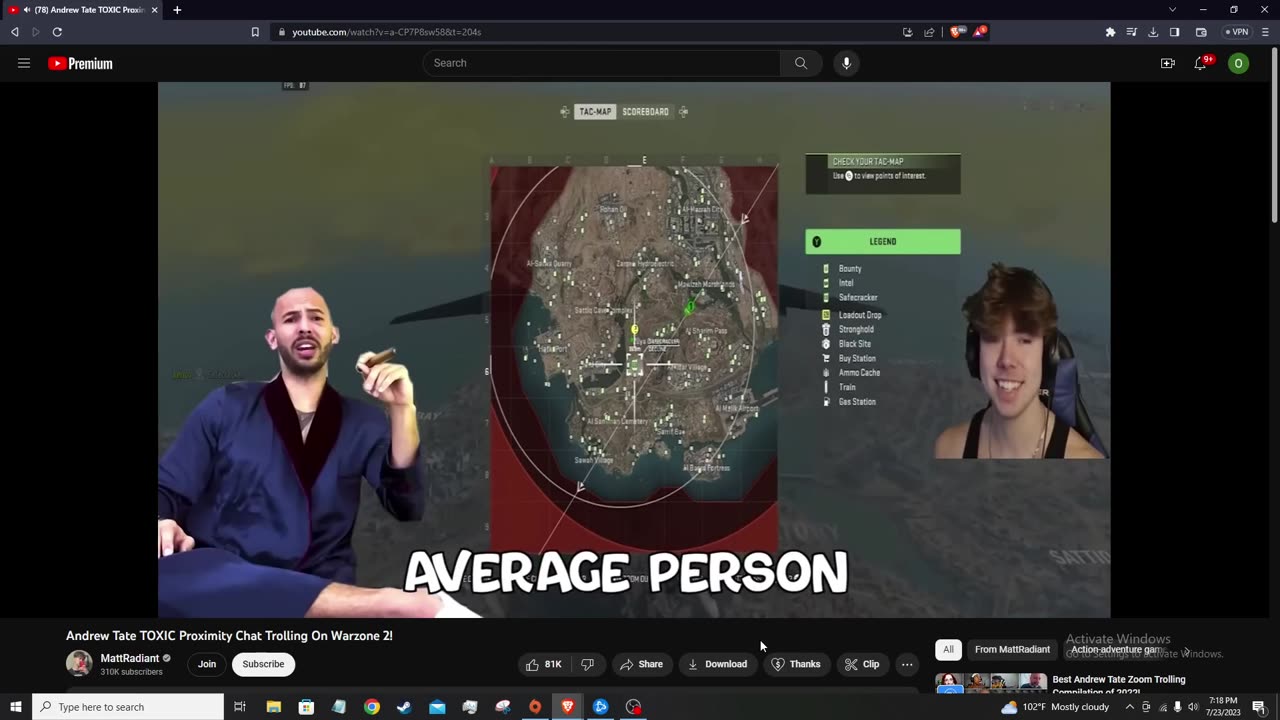The height and width of the screenshot is (720, 1280).
Task: Open Task View on the taskbar
Action: [x=240, y=707]
